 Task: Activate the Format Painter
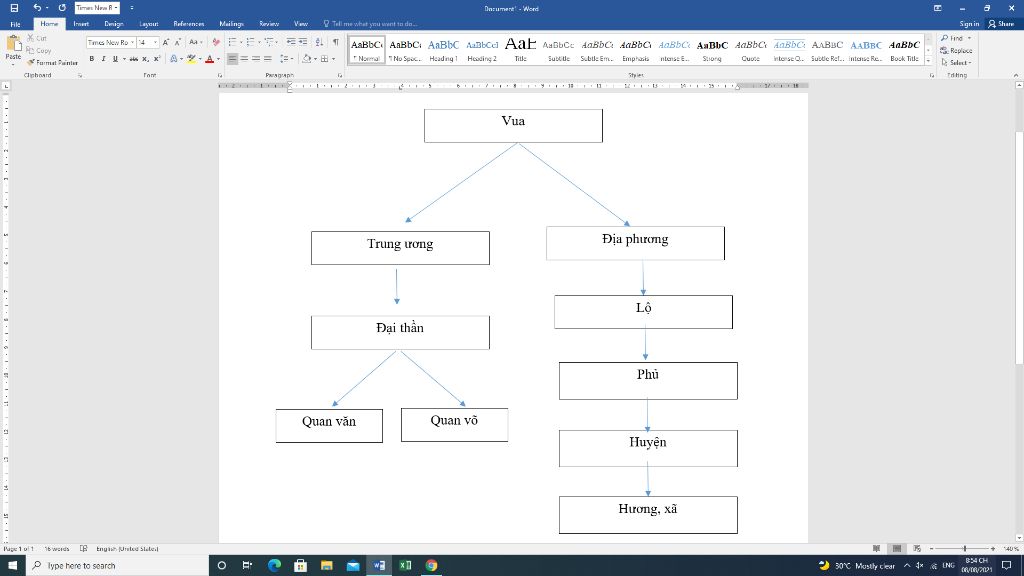click(x=52, y=63)
